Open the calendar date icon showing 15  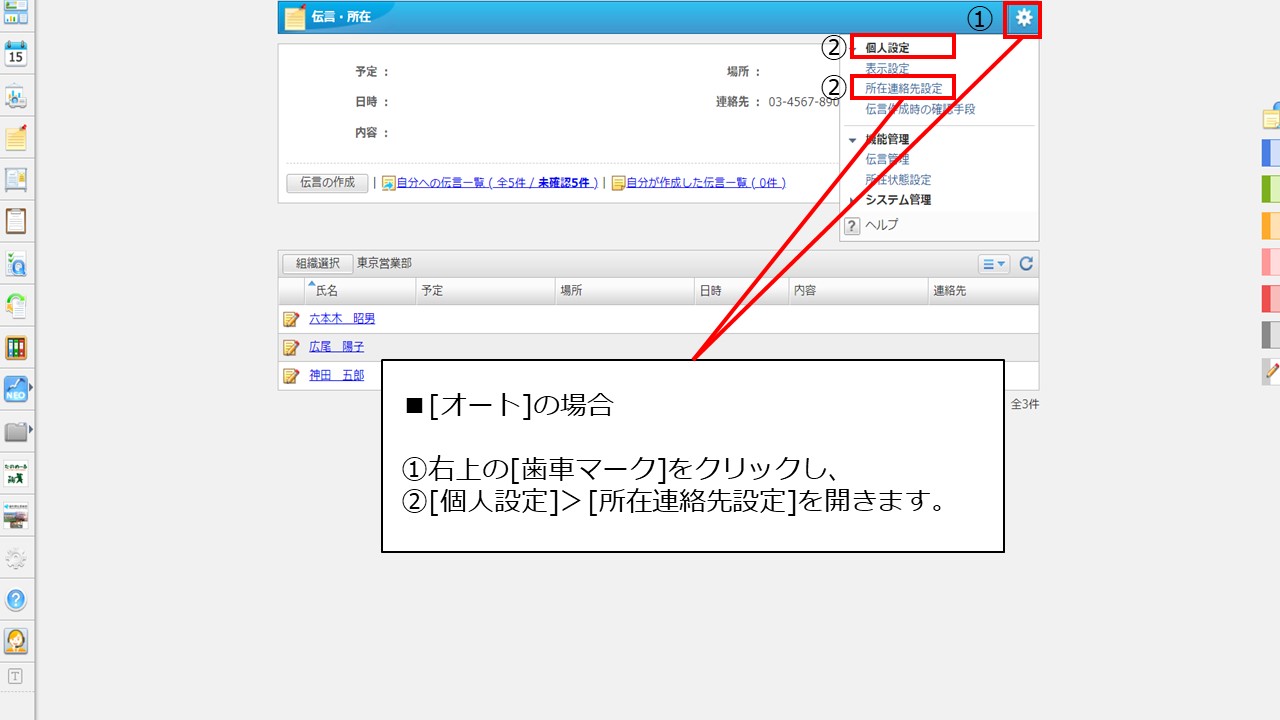click(14, 55)
